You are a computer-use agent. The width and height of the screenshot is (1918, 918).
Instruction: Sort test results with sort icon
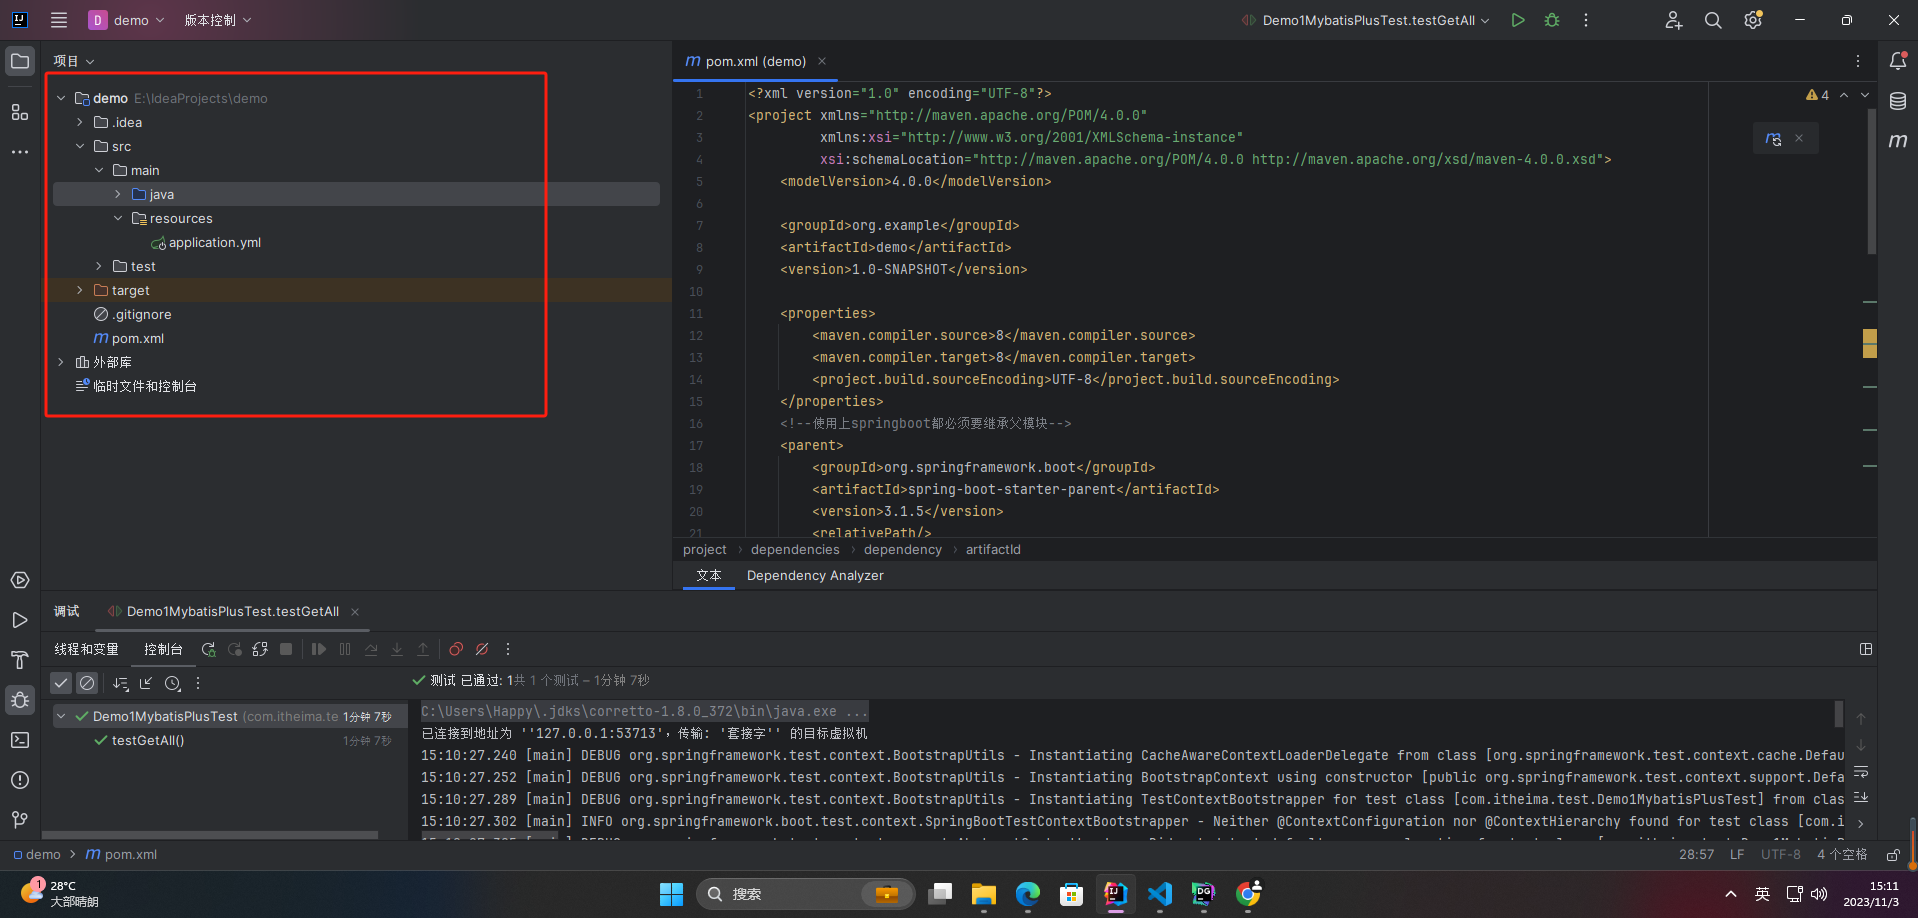121,683
